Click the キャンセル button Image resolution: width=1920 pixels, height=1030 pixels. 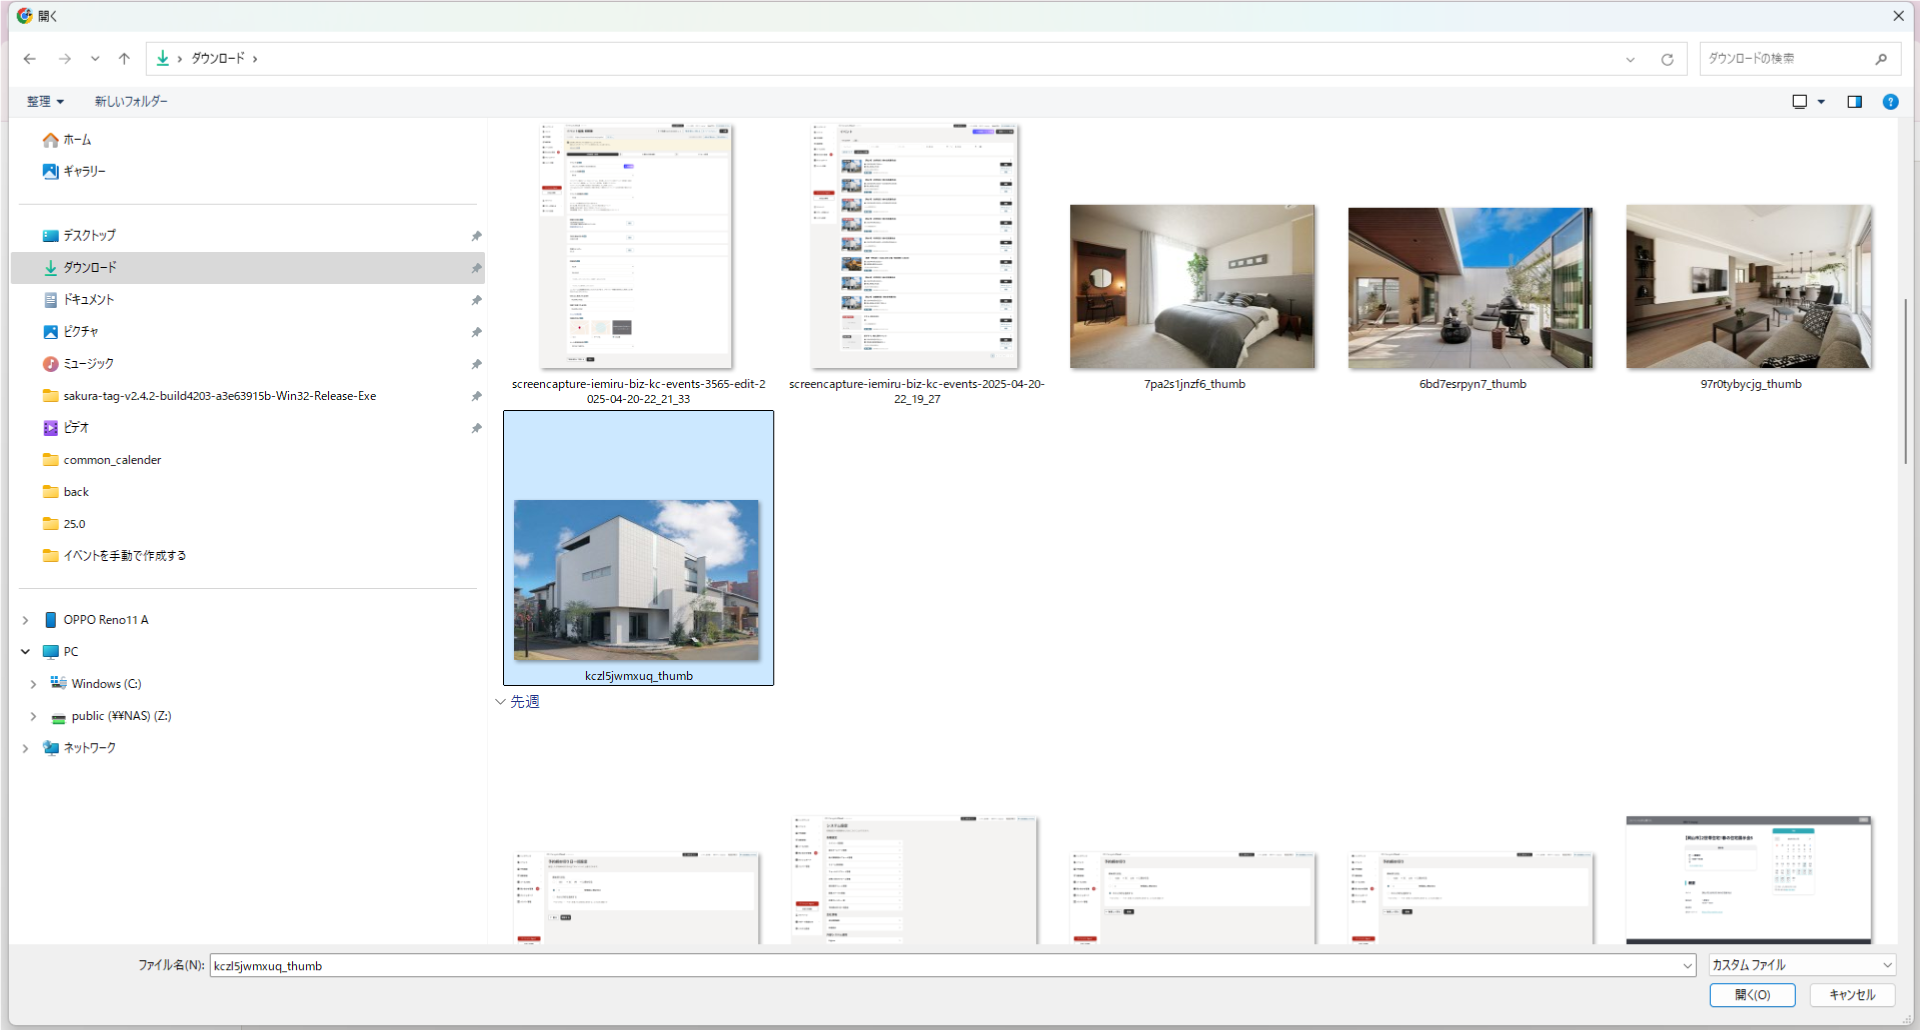click(1852, 995)
